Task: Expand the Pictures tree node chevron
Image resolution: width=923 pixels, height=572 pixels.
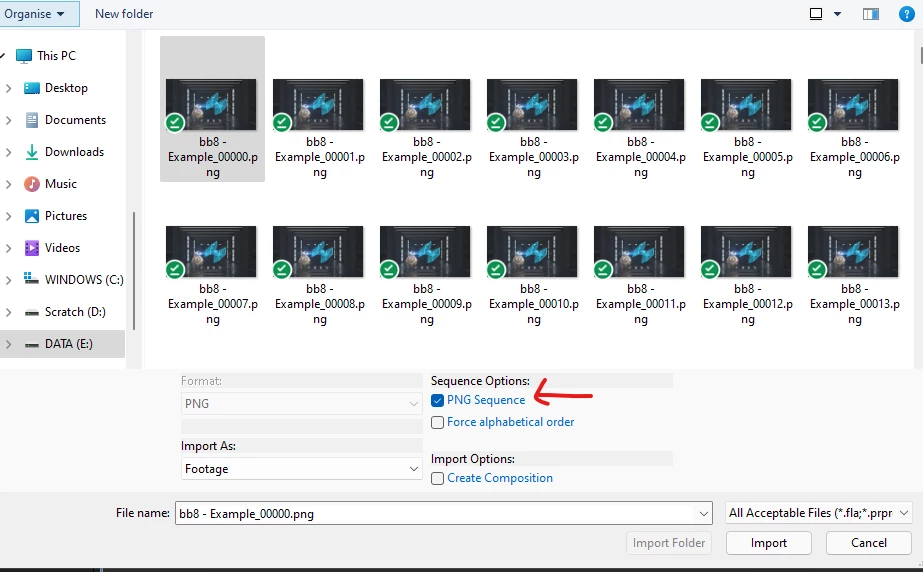Action: pos(8,216)
